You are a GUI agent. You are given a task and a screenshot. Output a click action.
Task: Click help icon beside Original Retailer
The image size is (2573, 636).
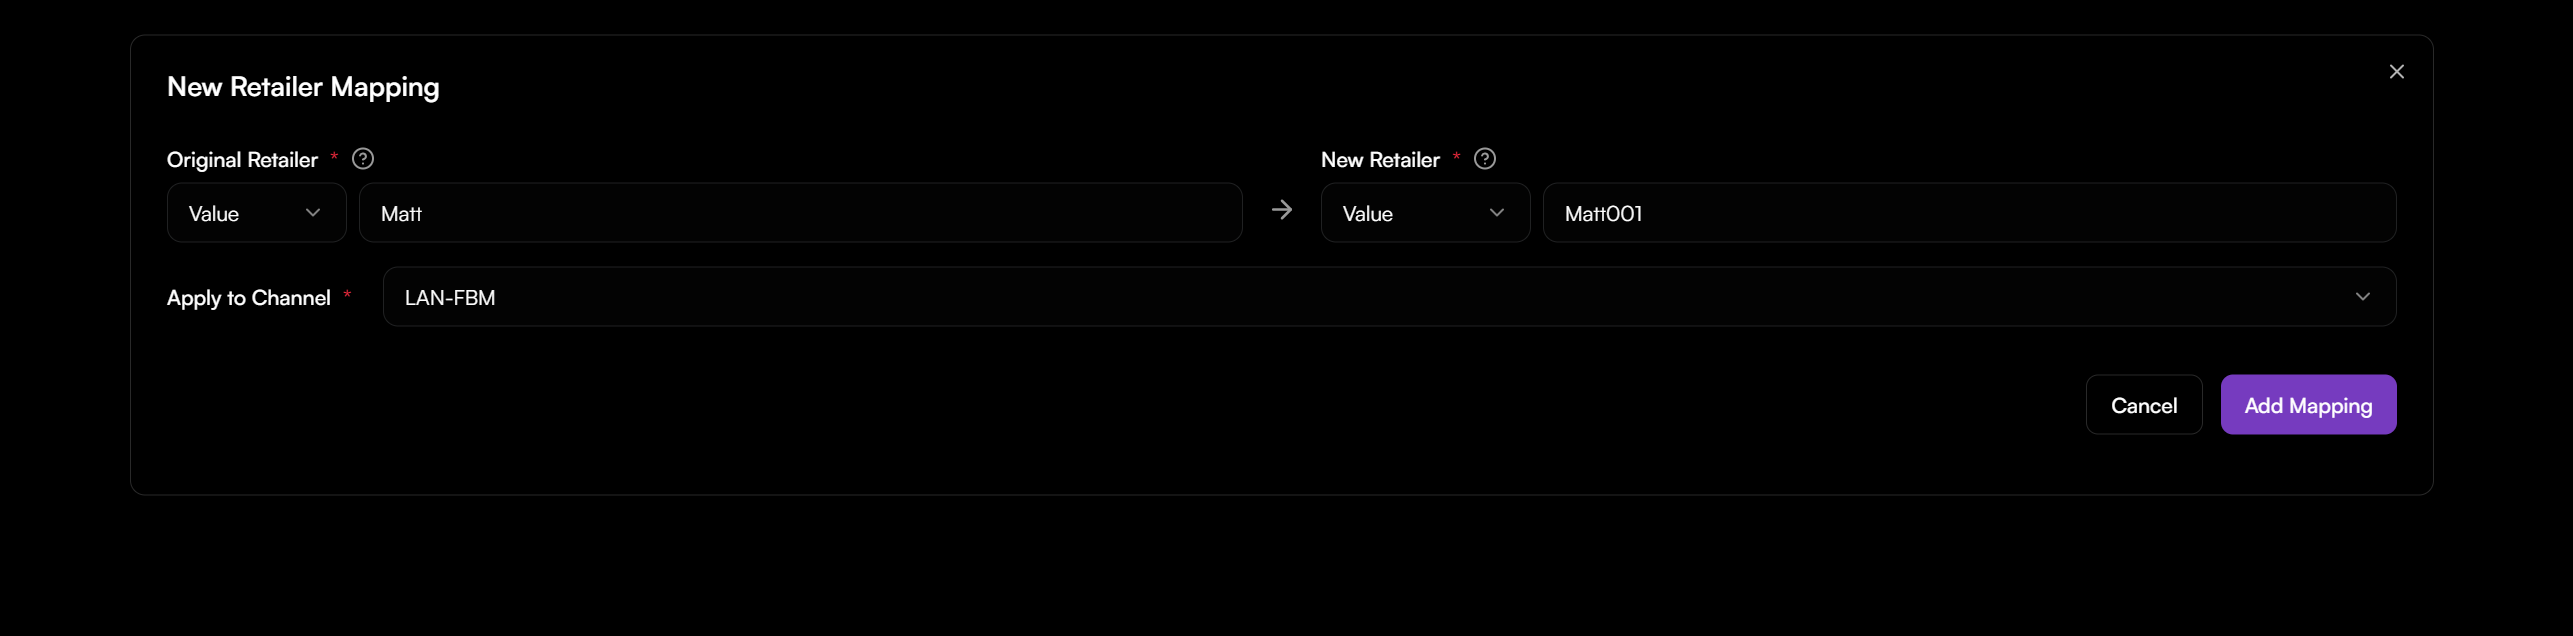(x=363, y=159)
